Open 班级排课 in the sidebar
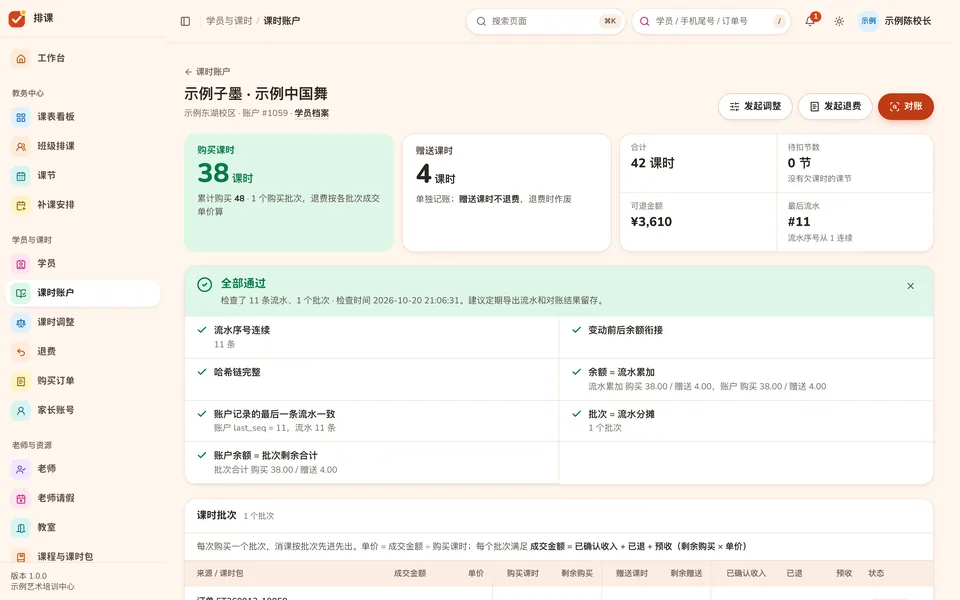This screenshot has height=600, width=960. pos(83,146)
